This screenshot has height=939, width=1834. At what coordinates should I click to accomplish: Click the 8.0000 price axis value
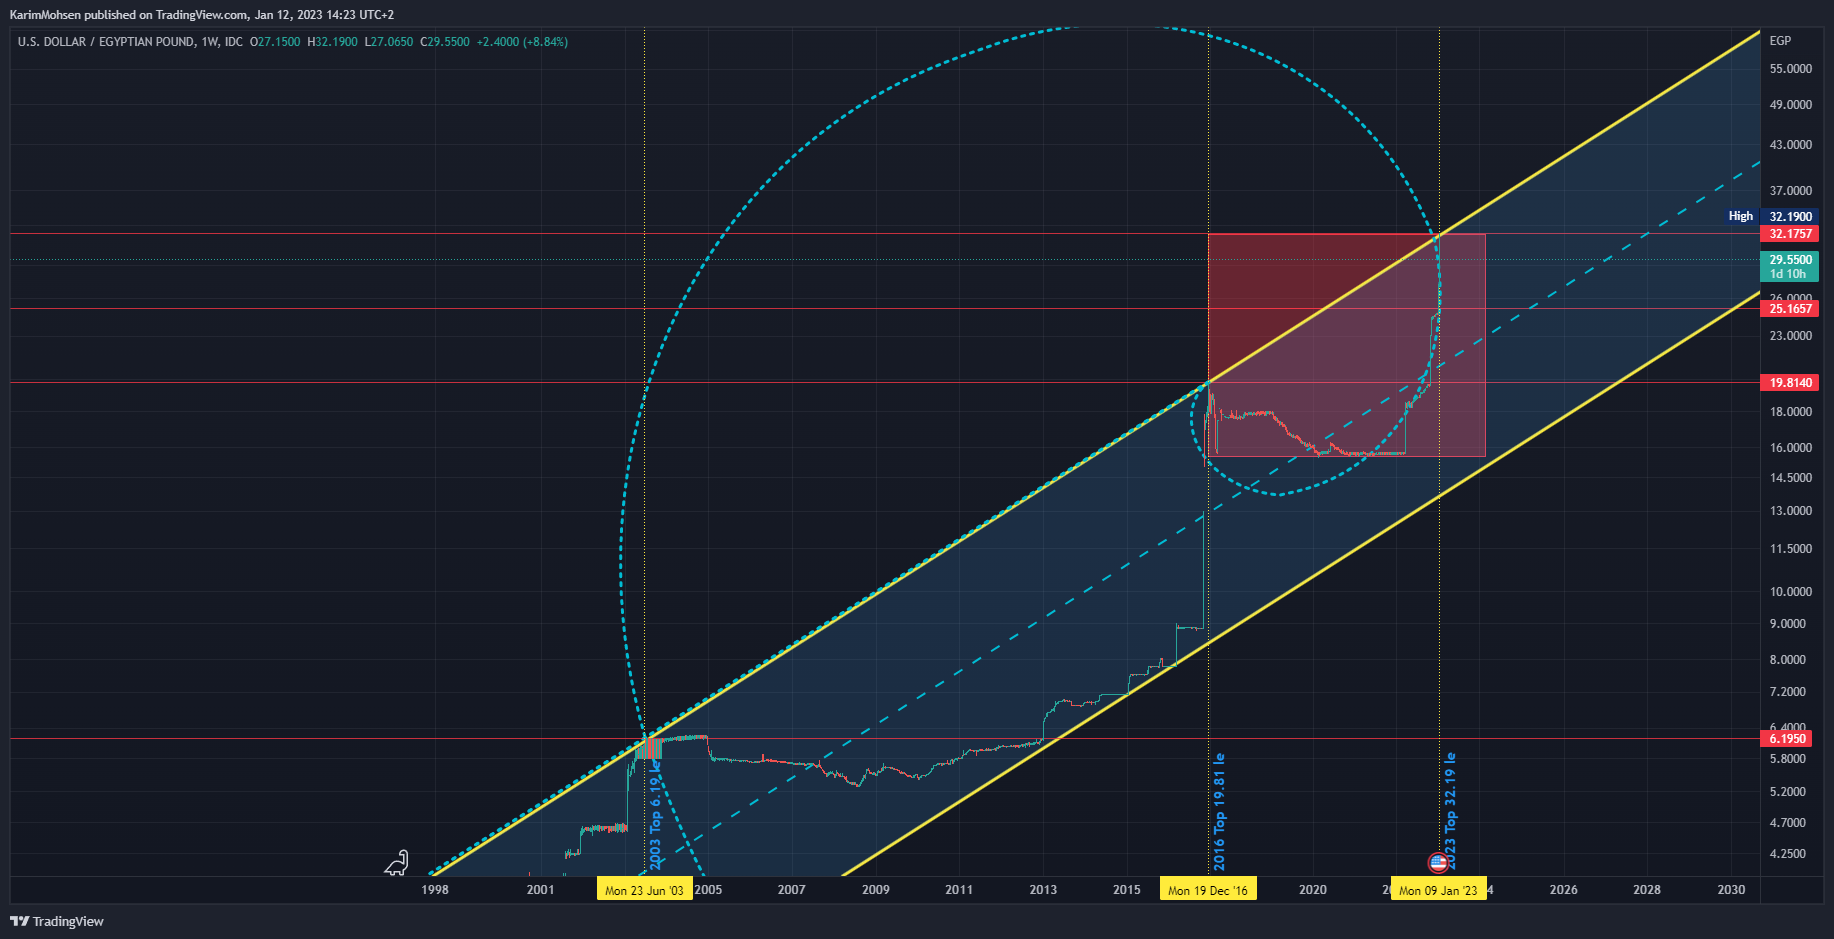point(1788,660)
